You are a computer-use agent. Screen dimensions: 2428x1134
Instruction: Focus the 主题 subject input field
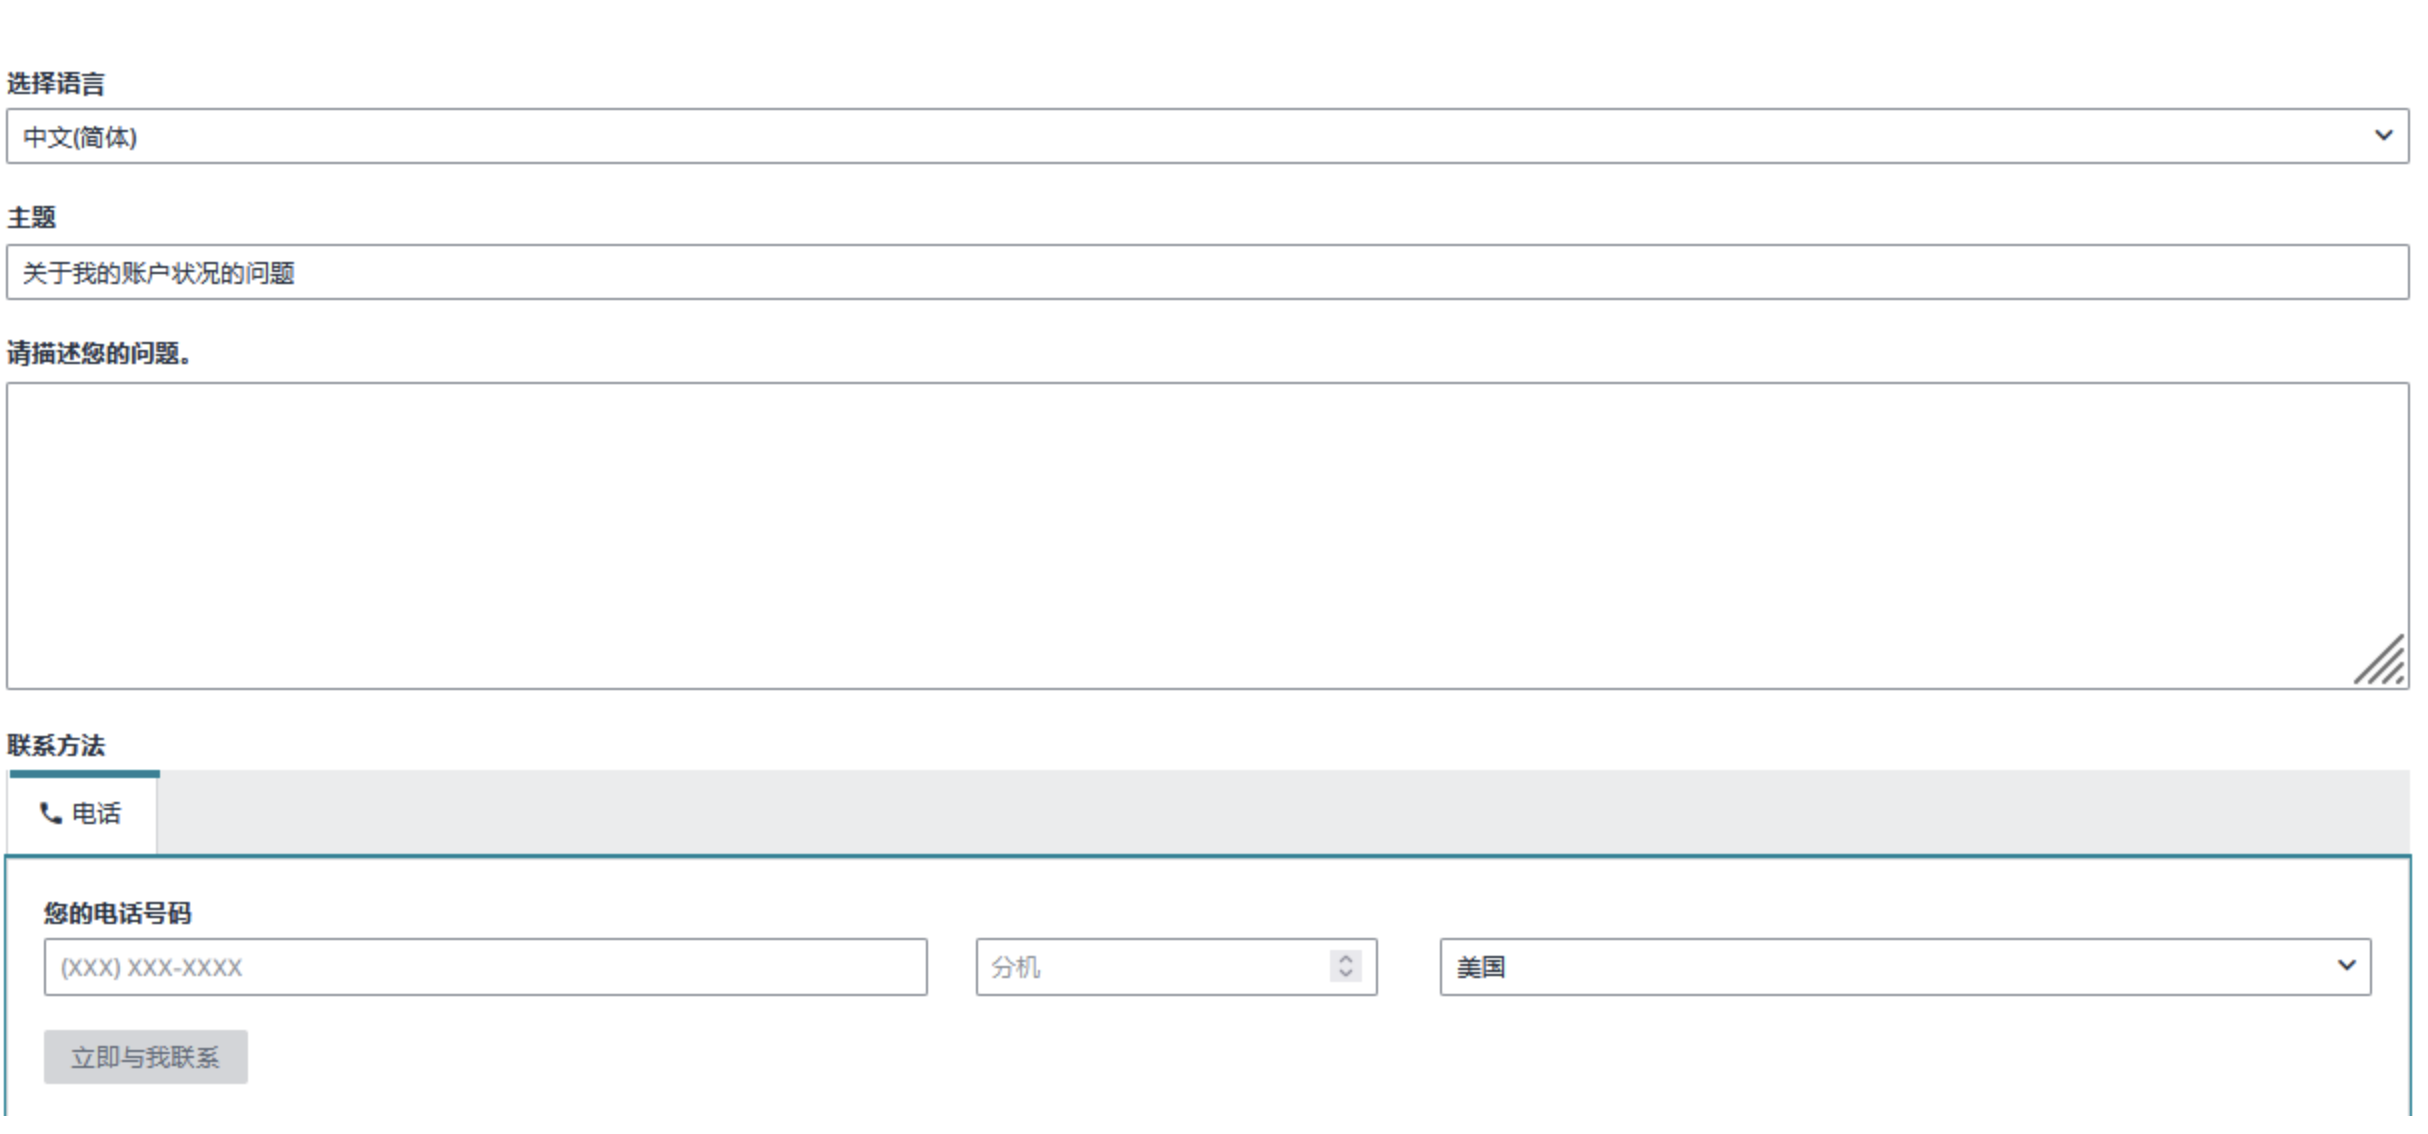point(1208,272)
